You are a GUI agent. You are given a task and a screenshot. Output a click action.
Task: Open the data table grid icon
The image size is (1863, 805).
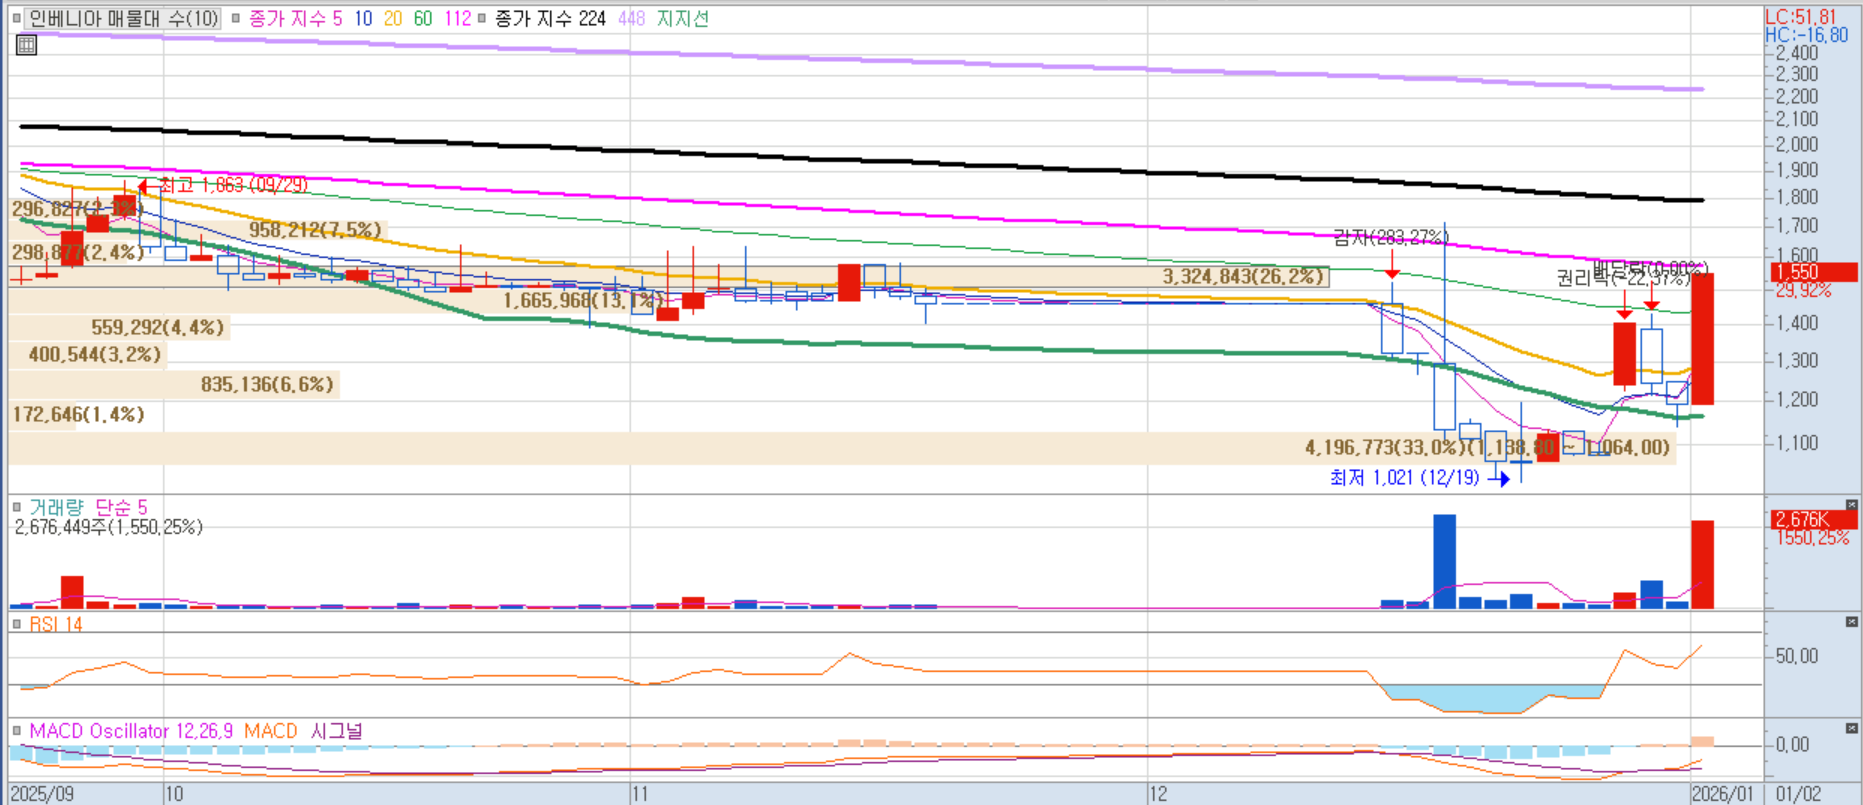tap(27, 44)
